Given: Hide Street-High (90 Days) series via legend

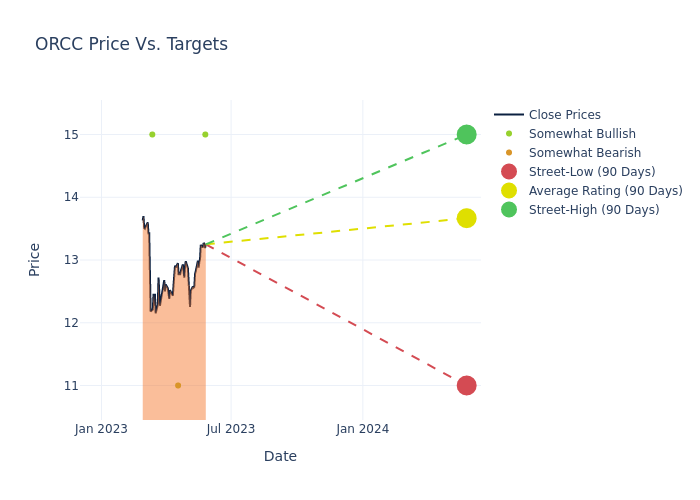Looking at the screenshot, I should tap(594, 210).
